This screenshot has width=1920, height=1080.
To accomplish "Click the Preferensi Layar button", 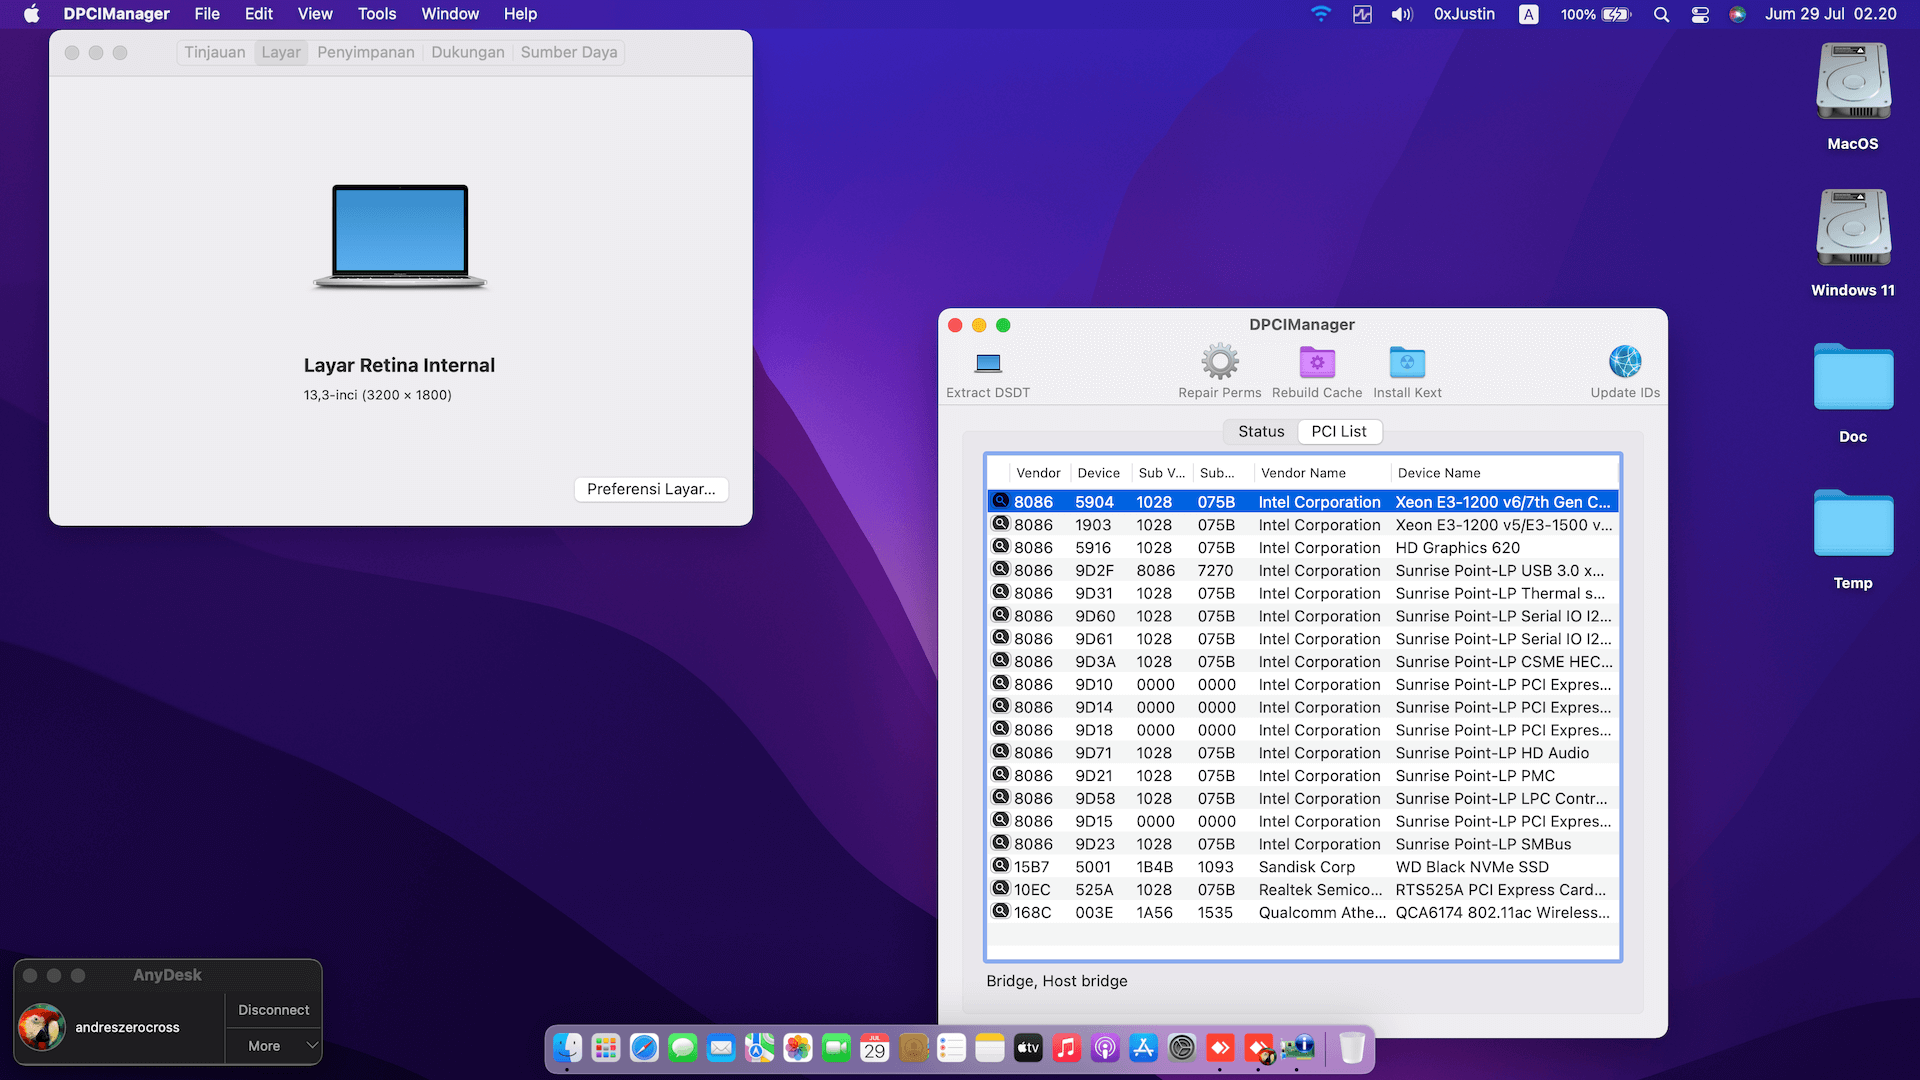I will [x=651, y=489].
